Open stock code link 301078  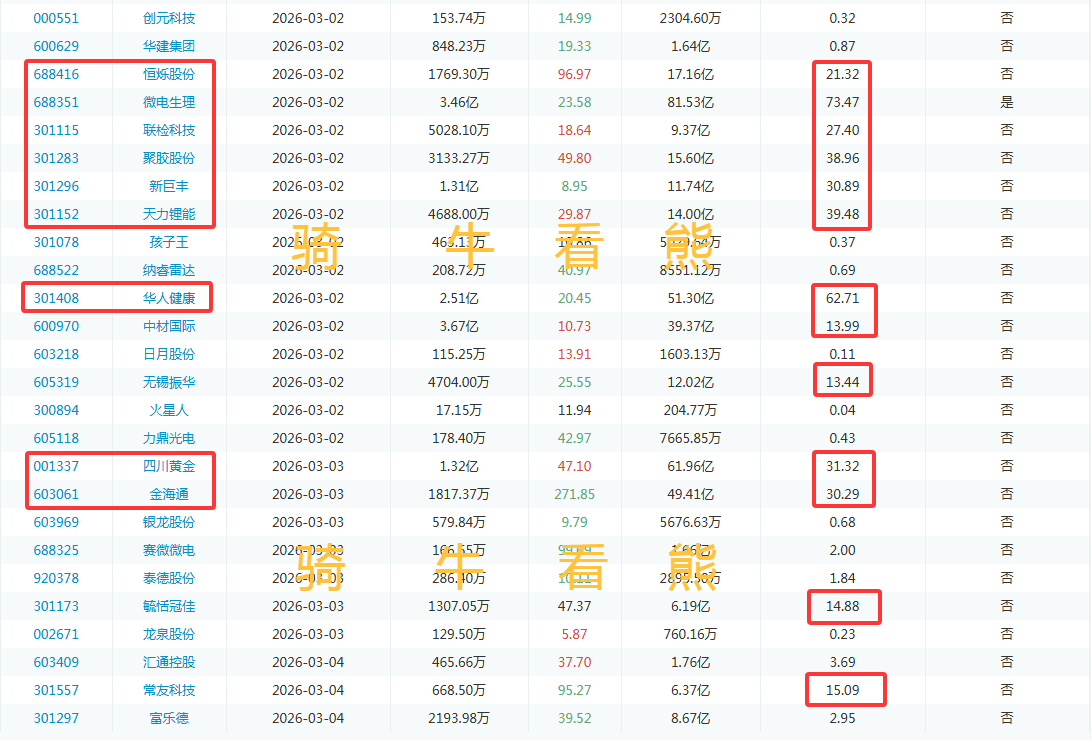56,242
